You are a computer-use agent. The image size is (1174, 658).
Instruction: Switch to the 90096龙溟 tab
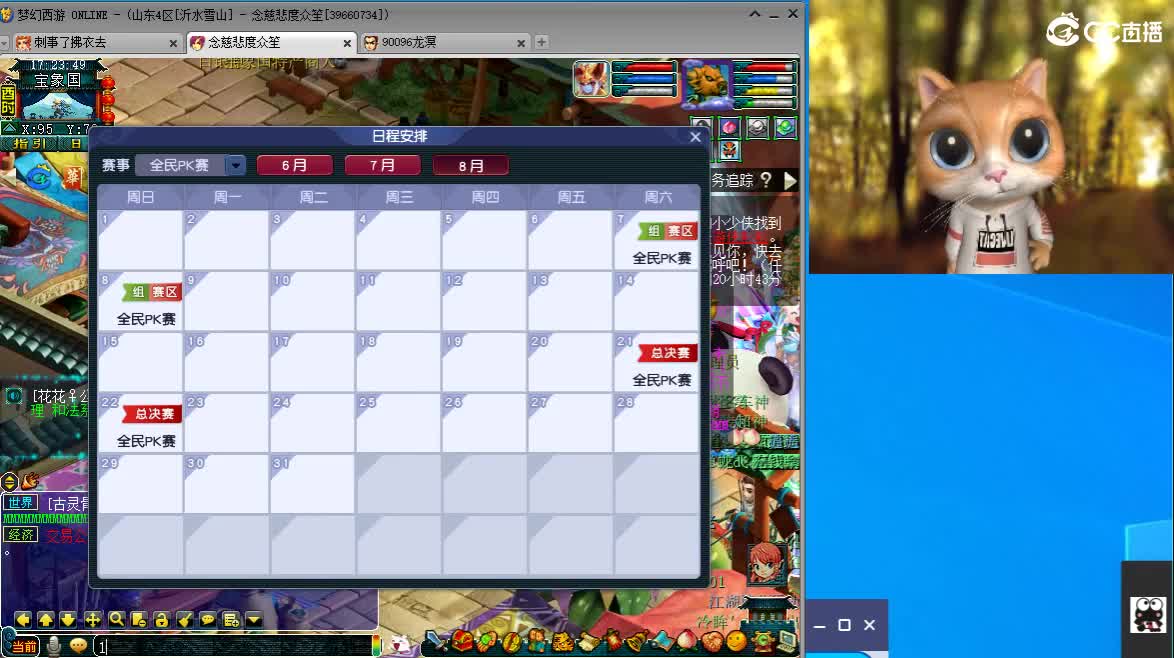(444, 43)
